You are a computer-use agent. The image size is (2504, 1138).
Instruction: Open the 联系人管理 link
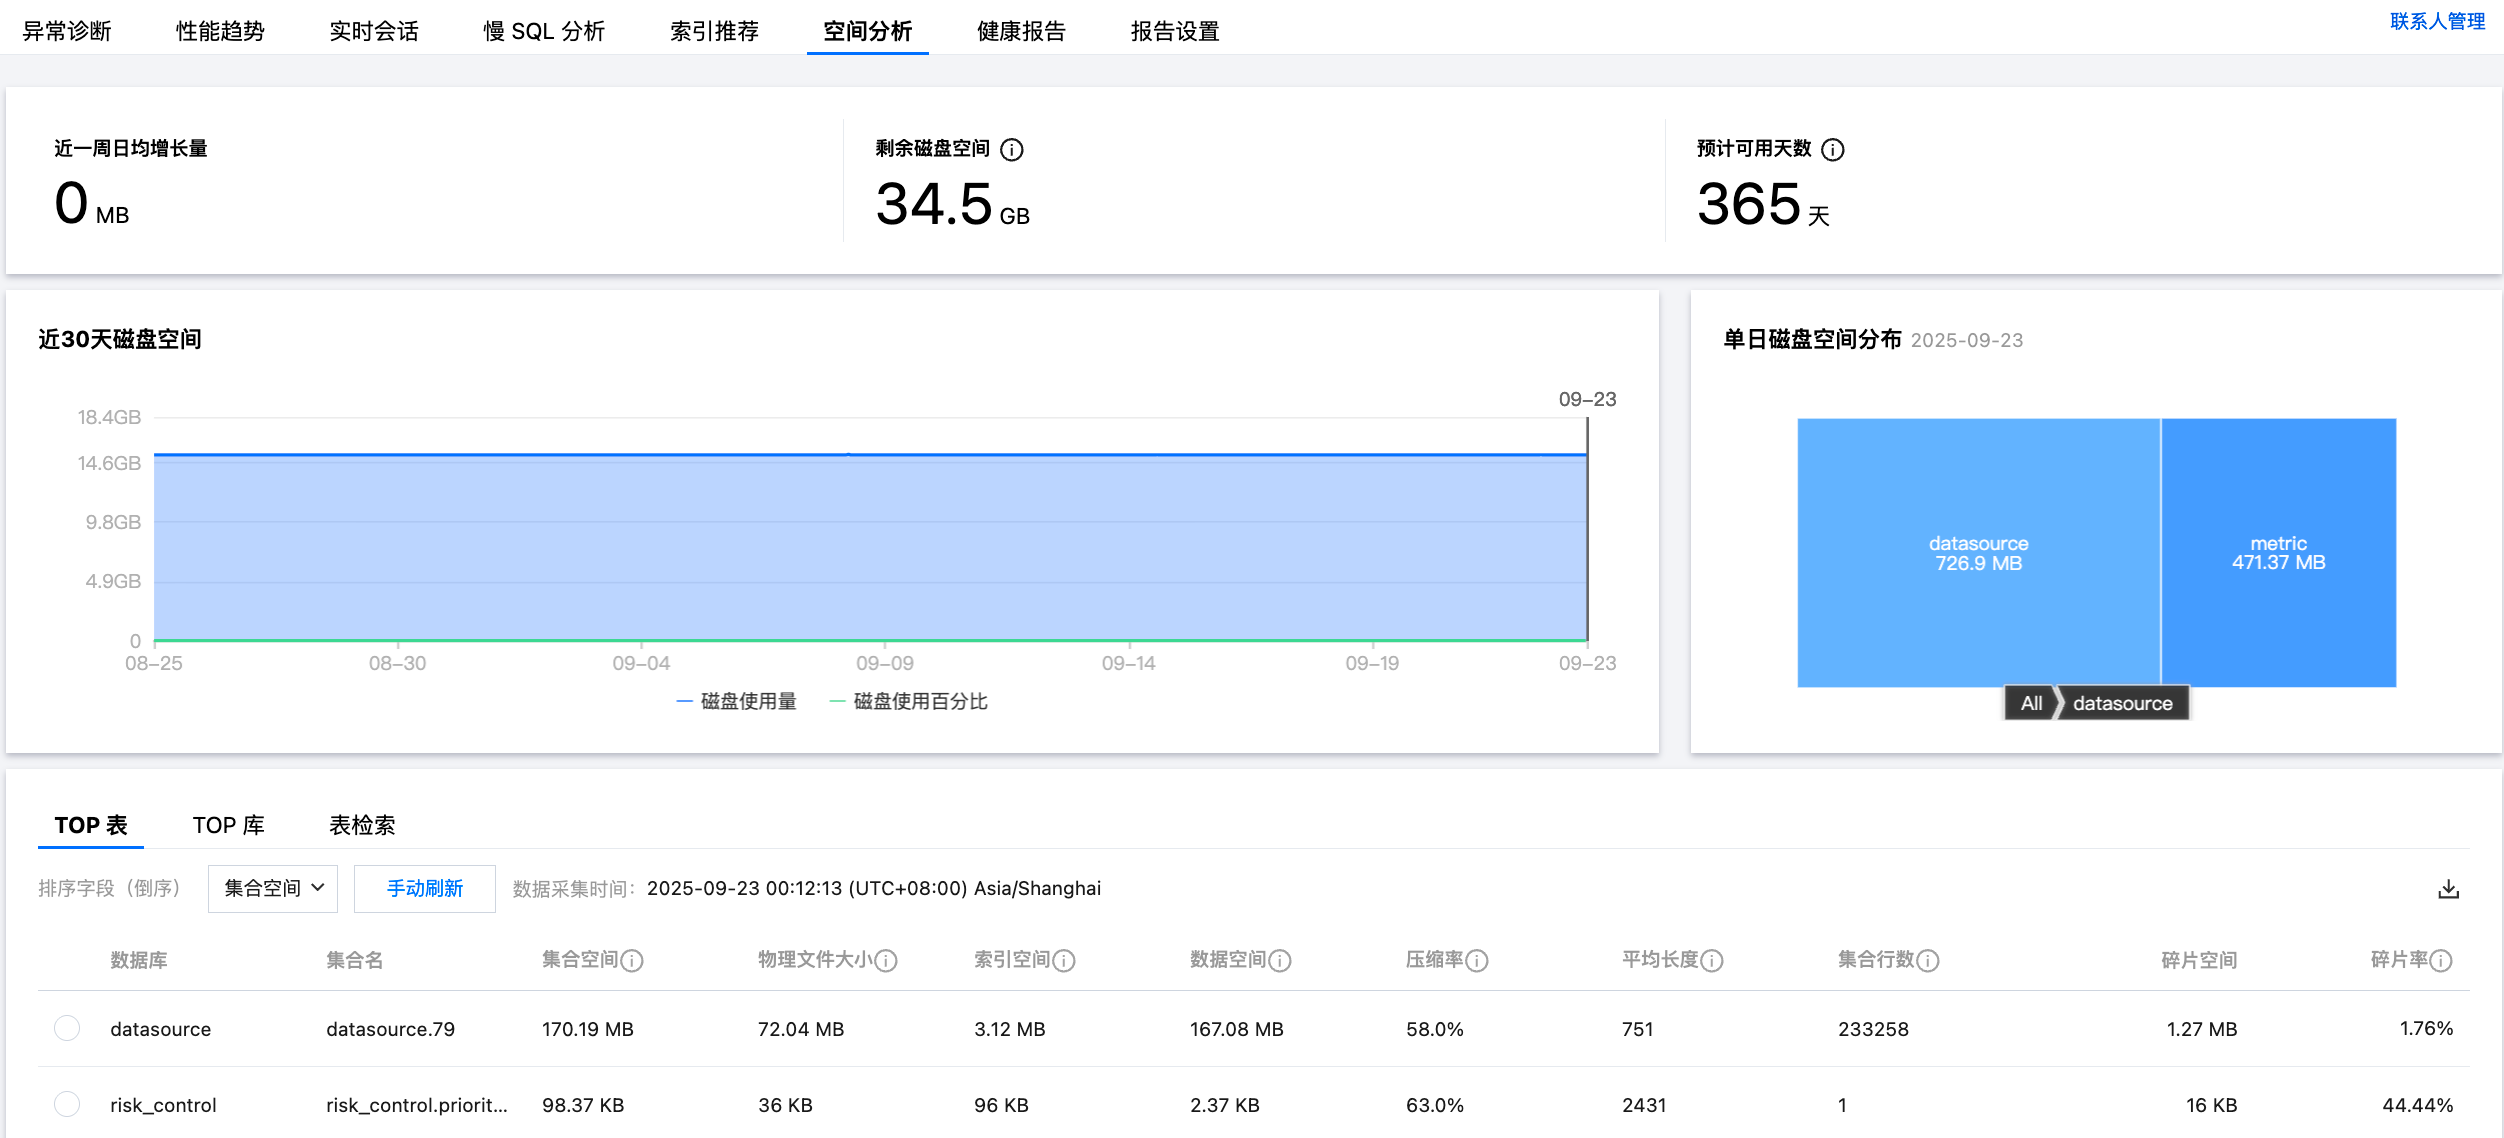click(x=2437, y=21)
